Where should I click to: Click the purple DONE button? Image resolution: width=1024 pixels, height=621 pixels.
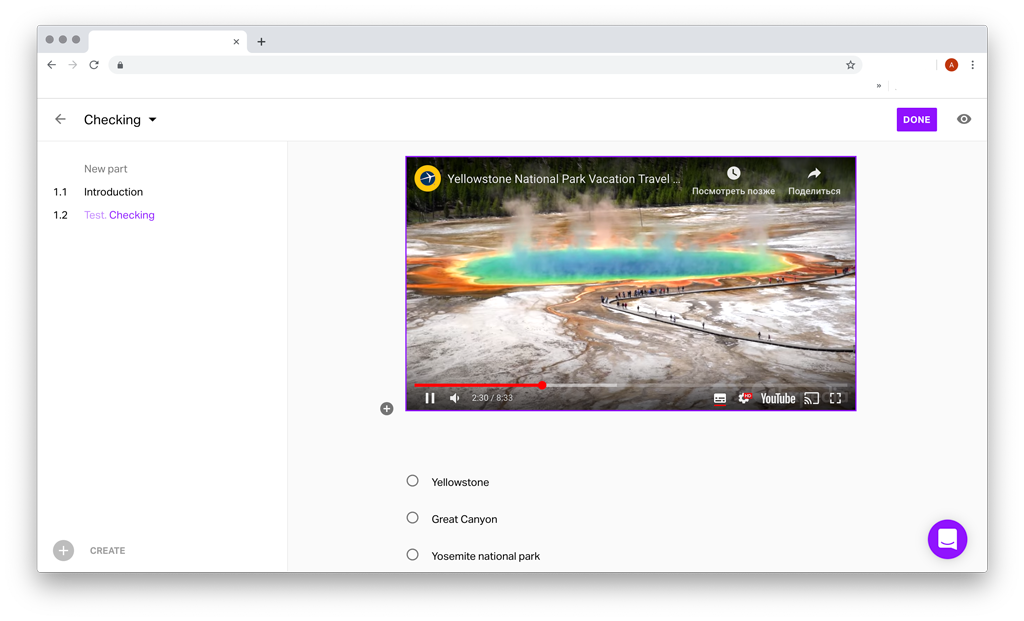916,119
